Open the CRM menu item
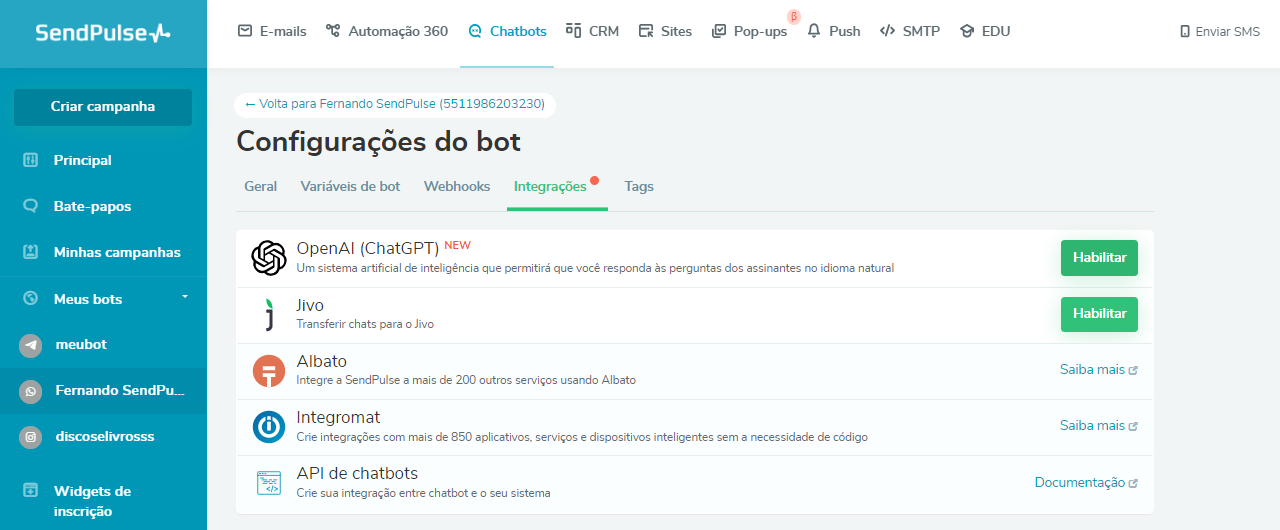 click(x=593, y=31)
